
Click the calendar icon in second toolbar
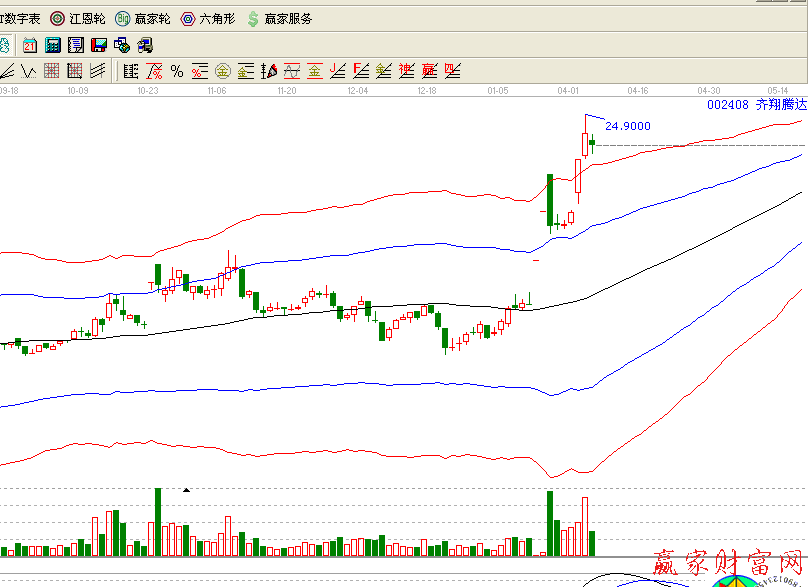tap(30, 45)
